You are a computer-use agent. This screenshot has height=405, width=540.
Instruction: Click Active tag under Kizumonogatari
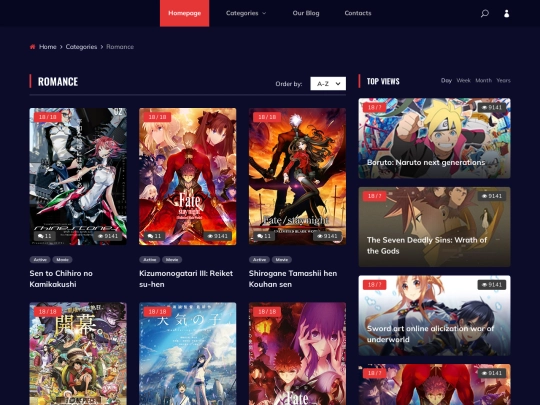[x=149, y=260]
